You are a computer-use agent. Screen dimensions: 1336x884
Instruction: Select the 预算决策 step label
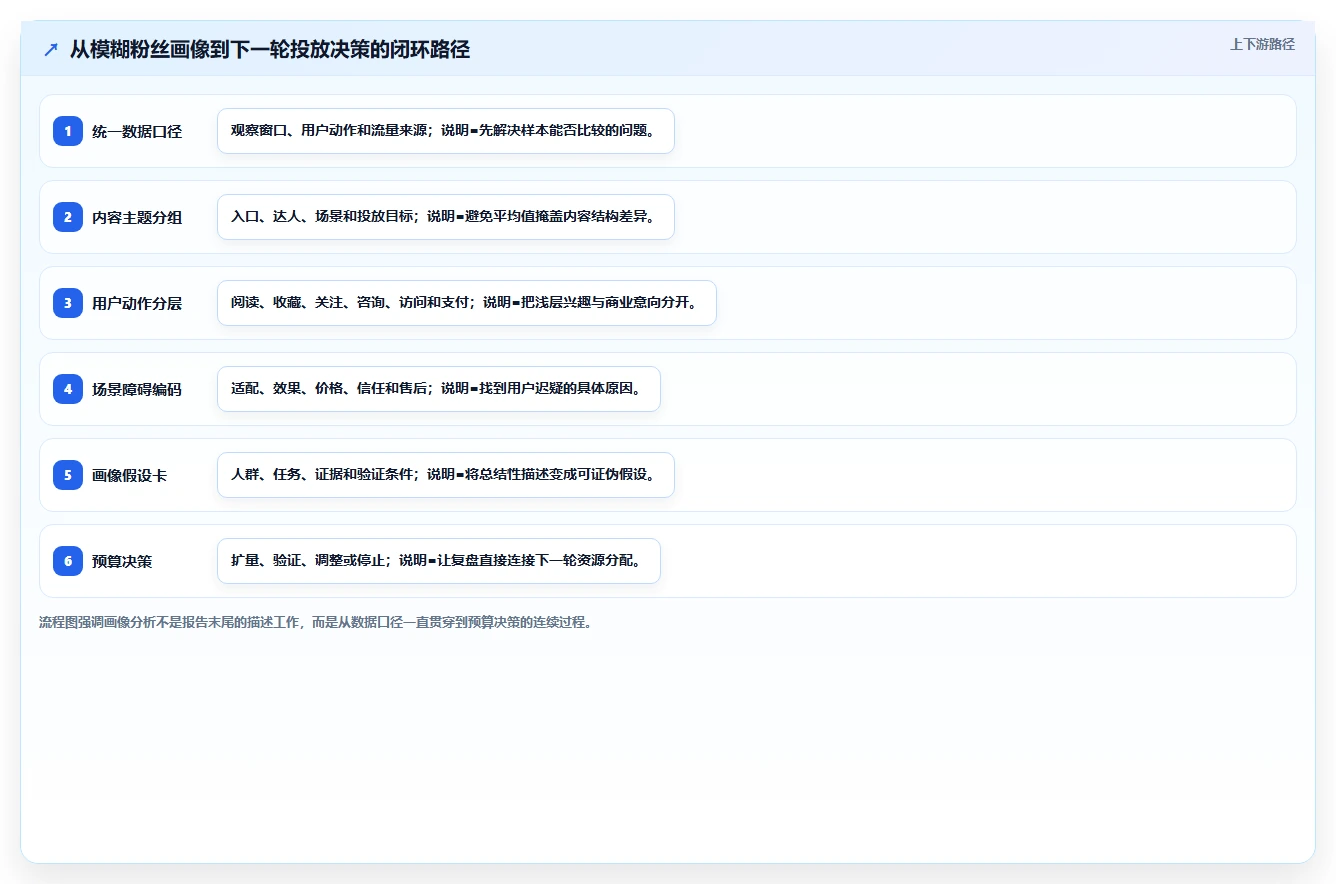(122, 561)
